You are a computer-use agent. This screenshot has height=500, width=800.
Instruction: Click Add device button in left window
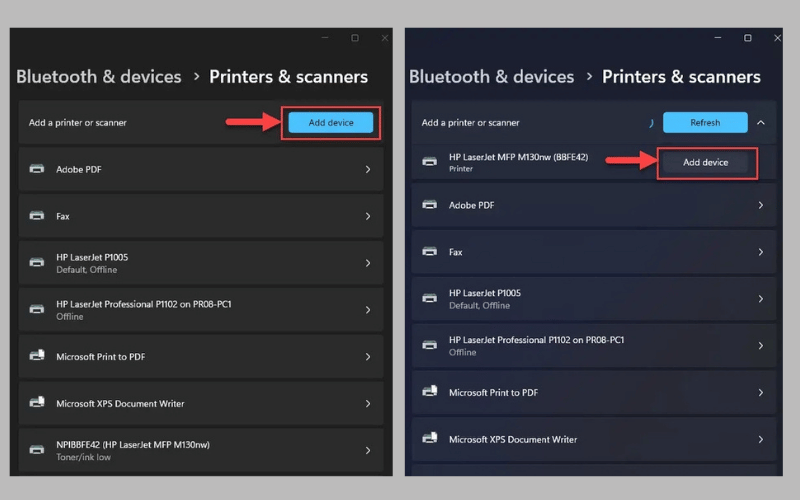[331, 122]
